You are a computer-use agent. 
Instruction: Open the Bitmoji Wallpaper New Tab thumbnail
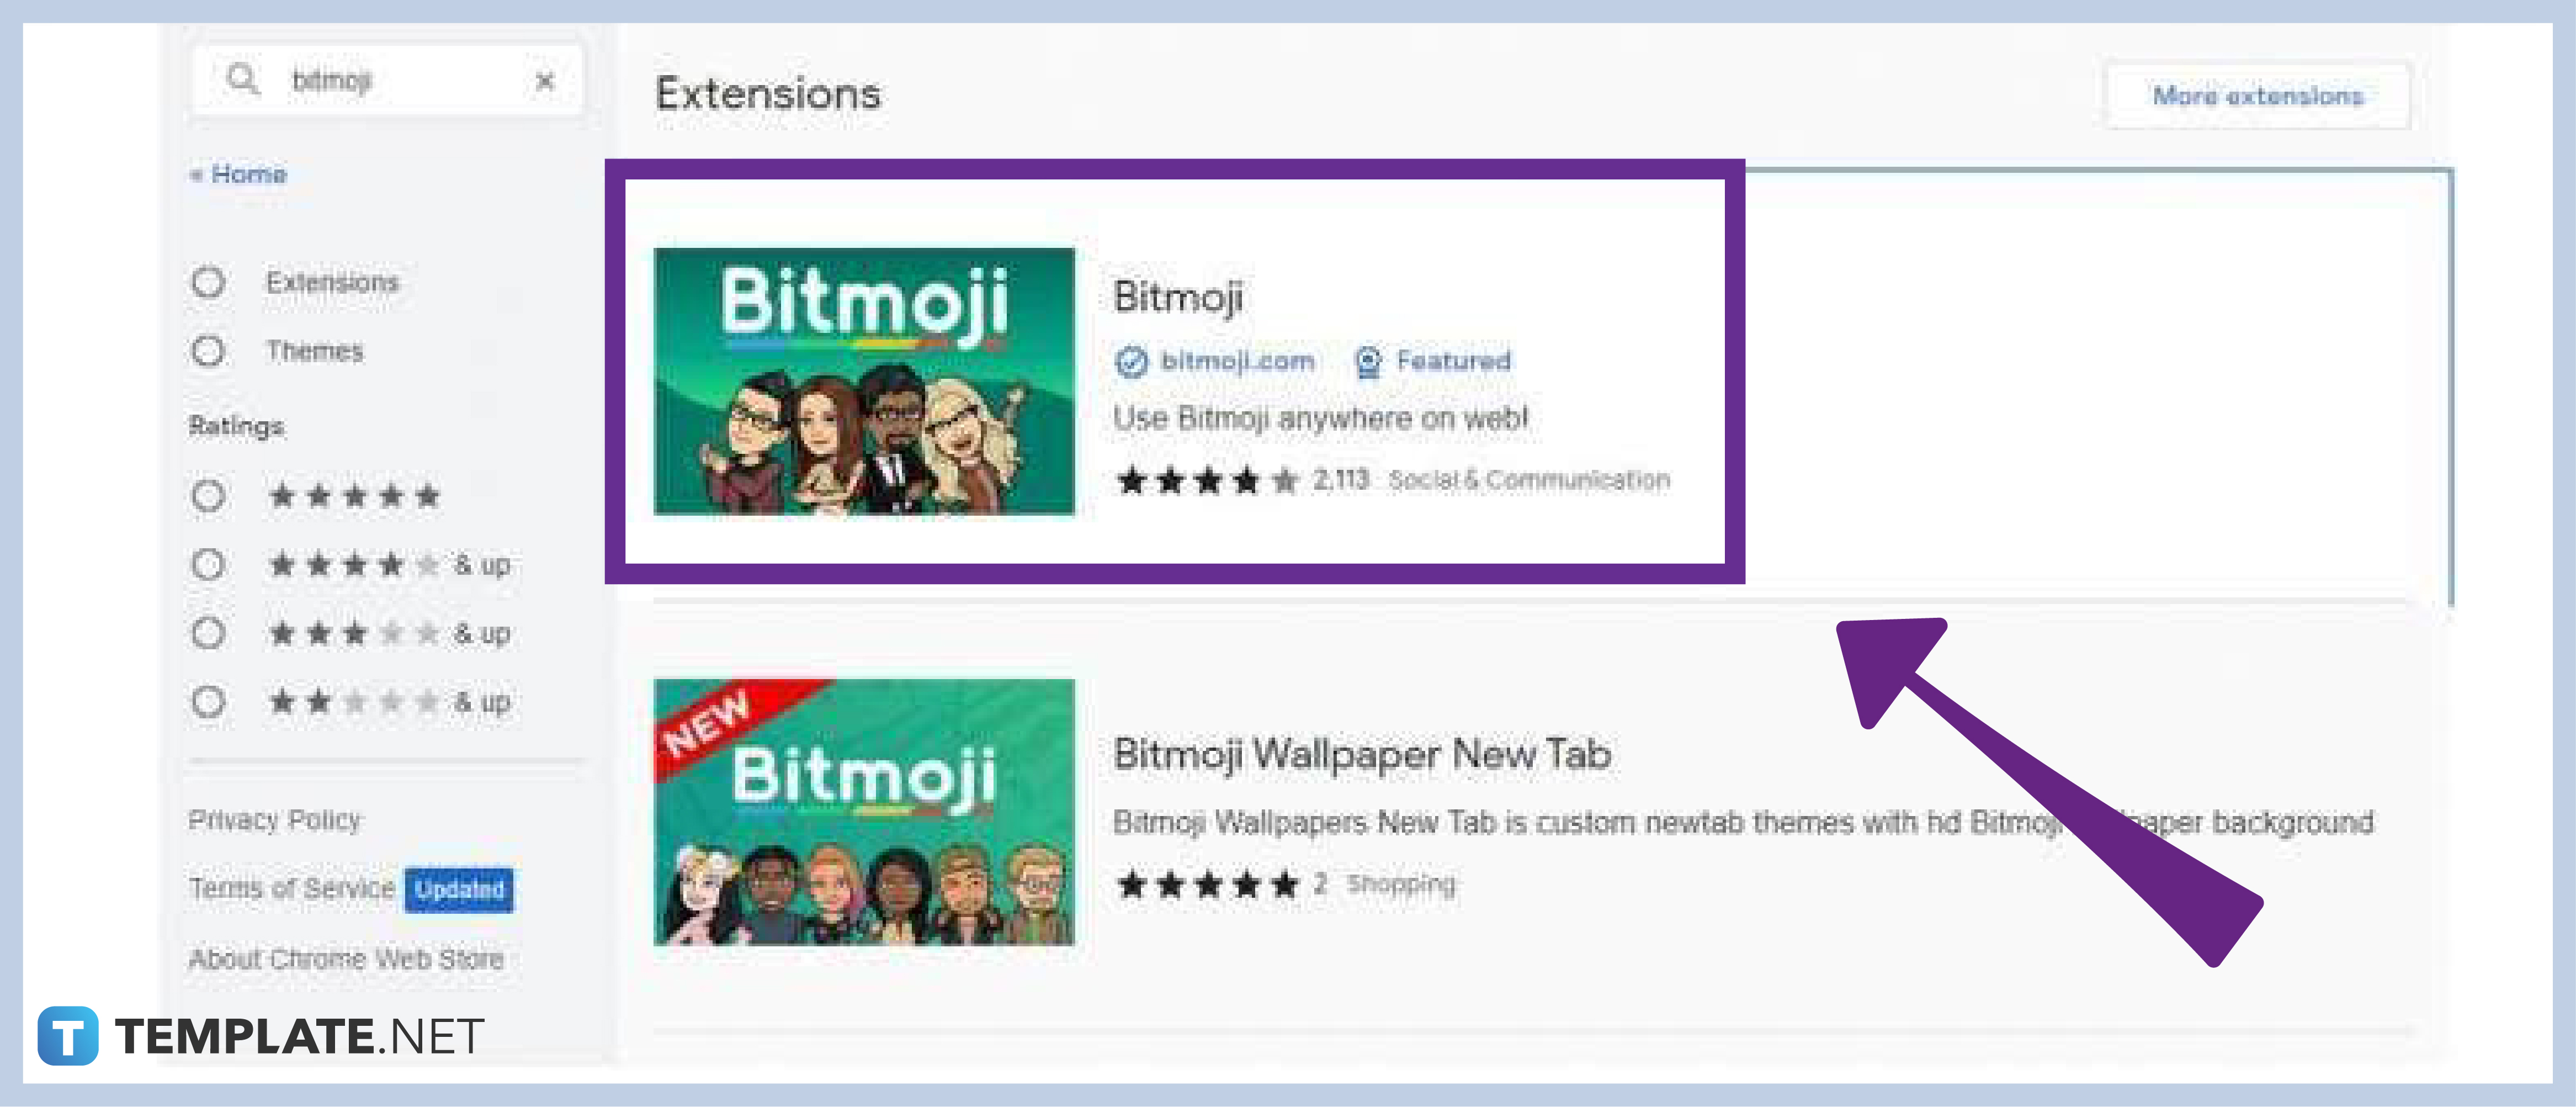pyautogui.click(x=864, y=812)
